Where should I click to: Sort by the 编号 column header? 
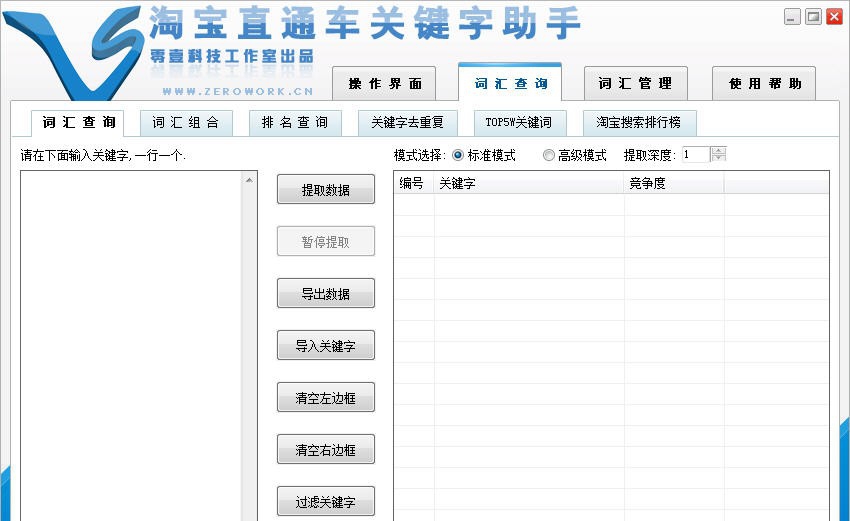[x=414, y=183]
